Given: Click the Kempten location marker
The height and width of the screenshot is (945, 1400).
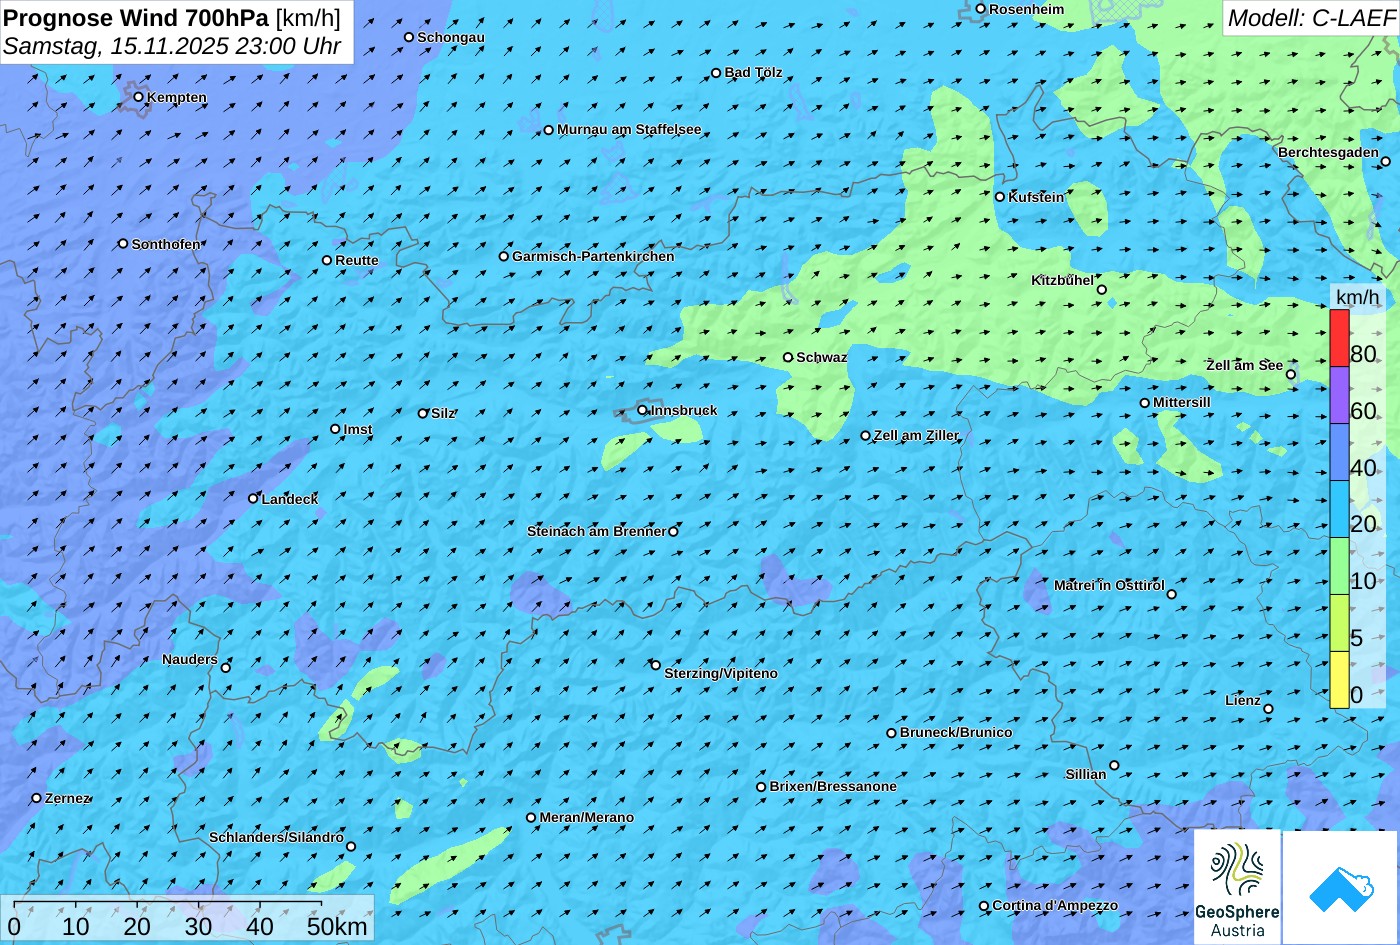Looking at the screenshot, I should pyautogui.click(x=139, y=97).
